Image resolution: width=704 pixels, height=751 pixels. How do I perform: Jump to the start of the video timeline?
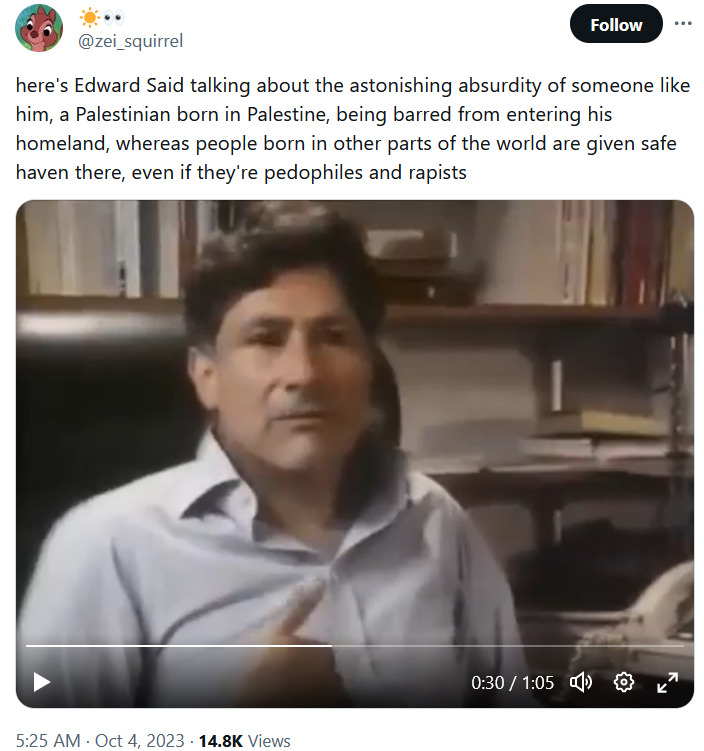pyautogui.click(x=27, y=646)
